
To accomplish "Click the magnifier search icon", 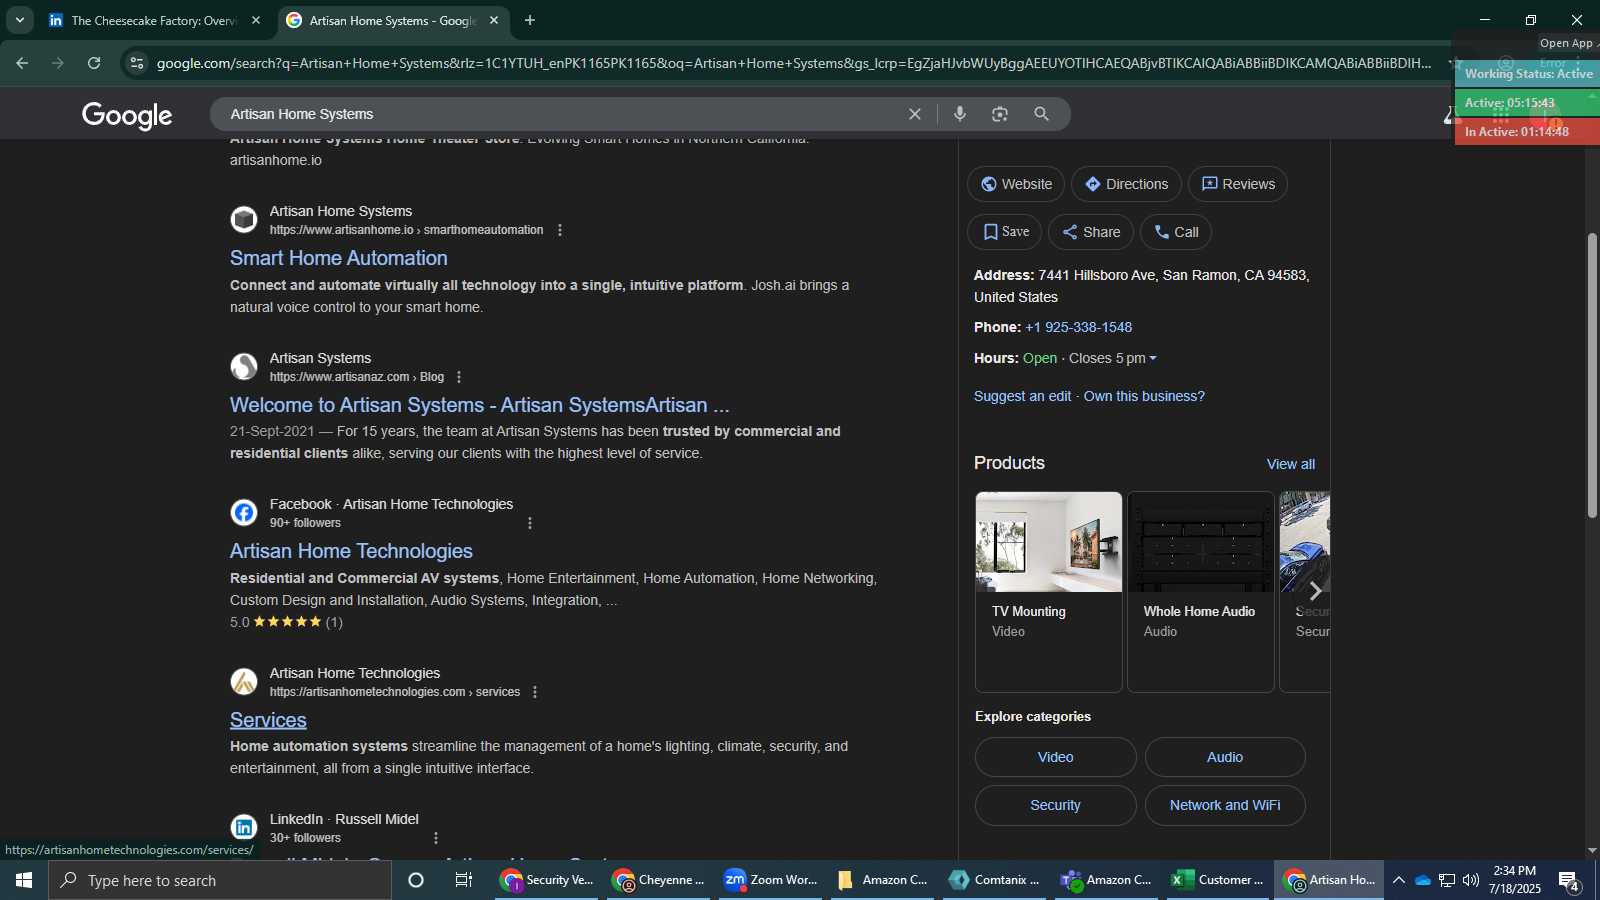I will (1041, 114).
